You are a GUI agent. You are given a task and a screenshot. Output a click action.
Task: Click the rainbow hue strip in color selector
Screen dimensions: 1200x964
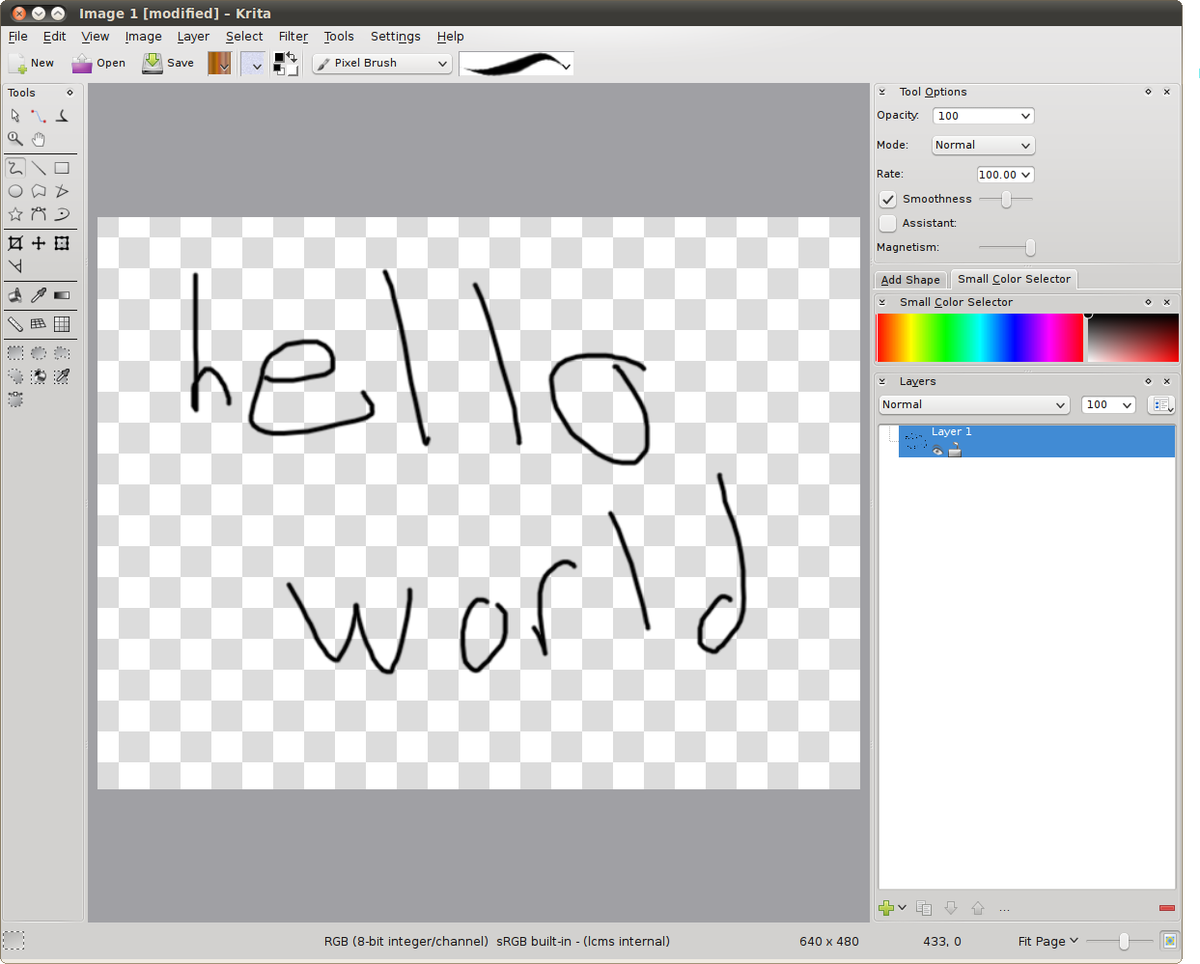[x=979, y=338]
